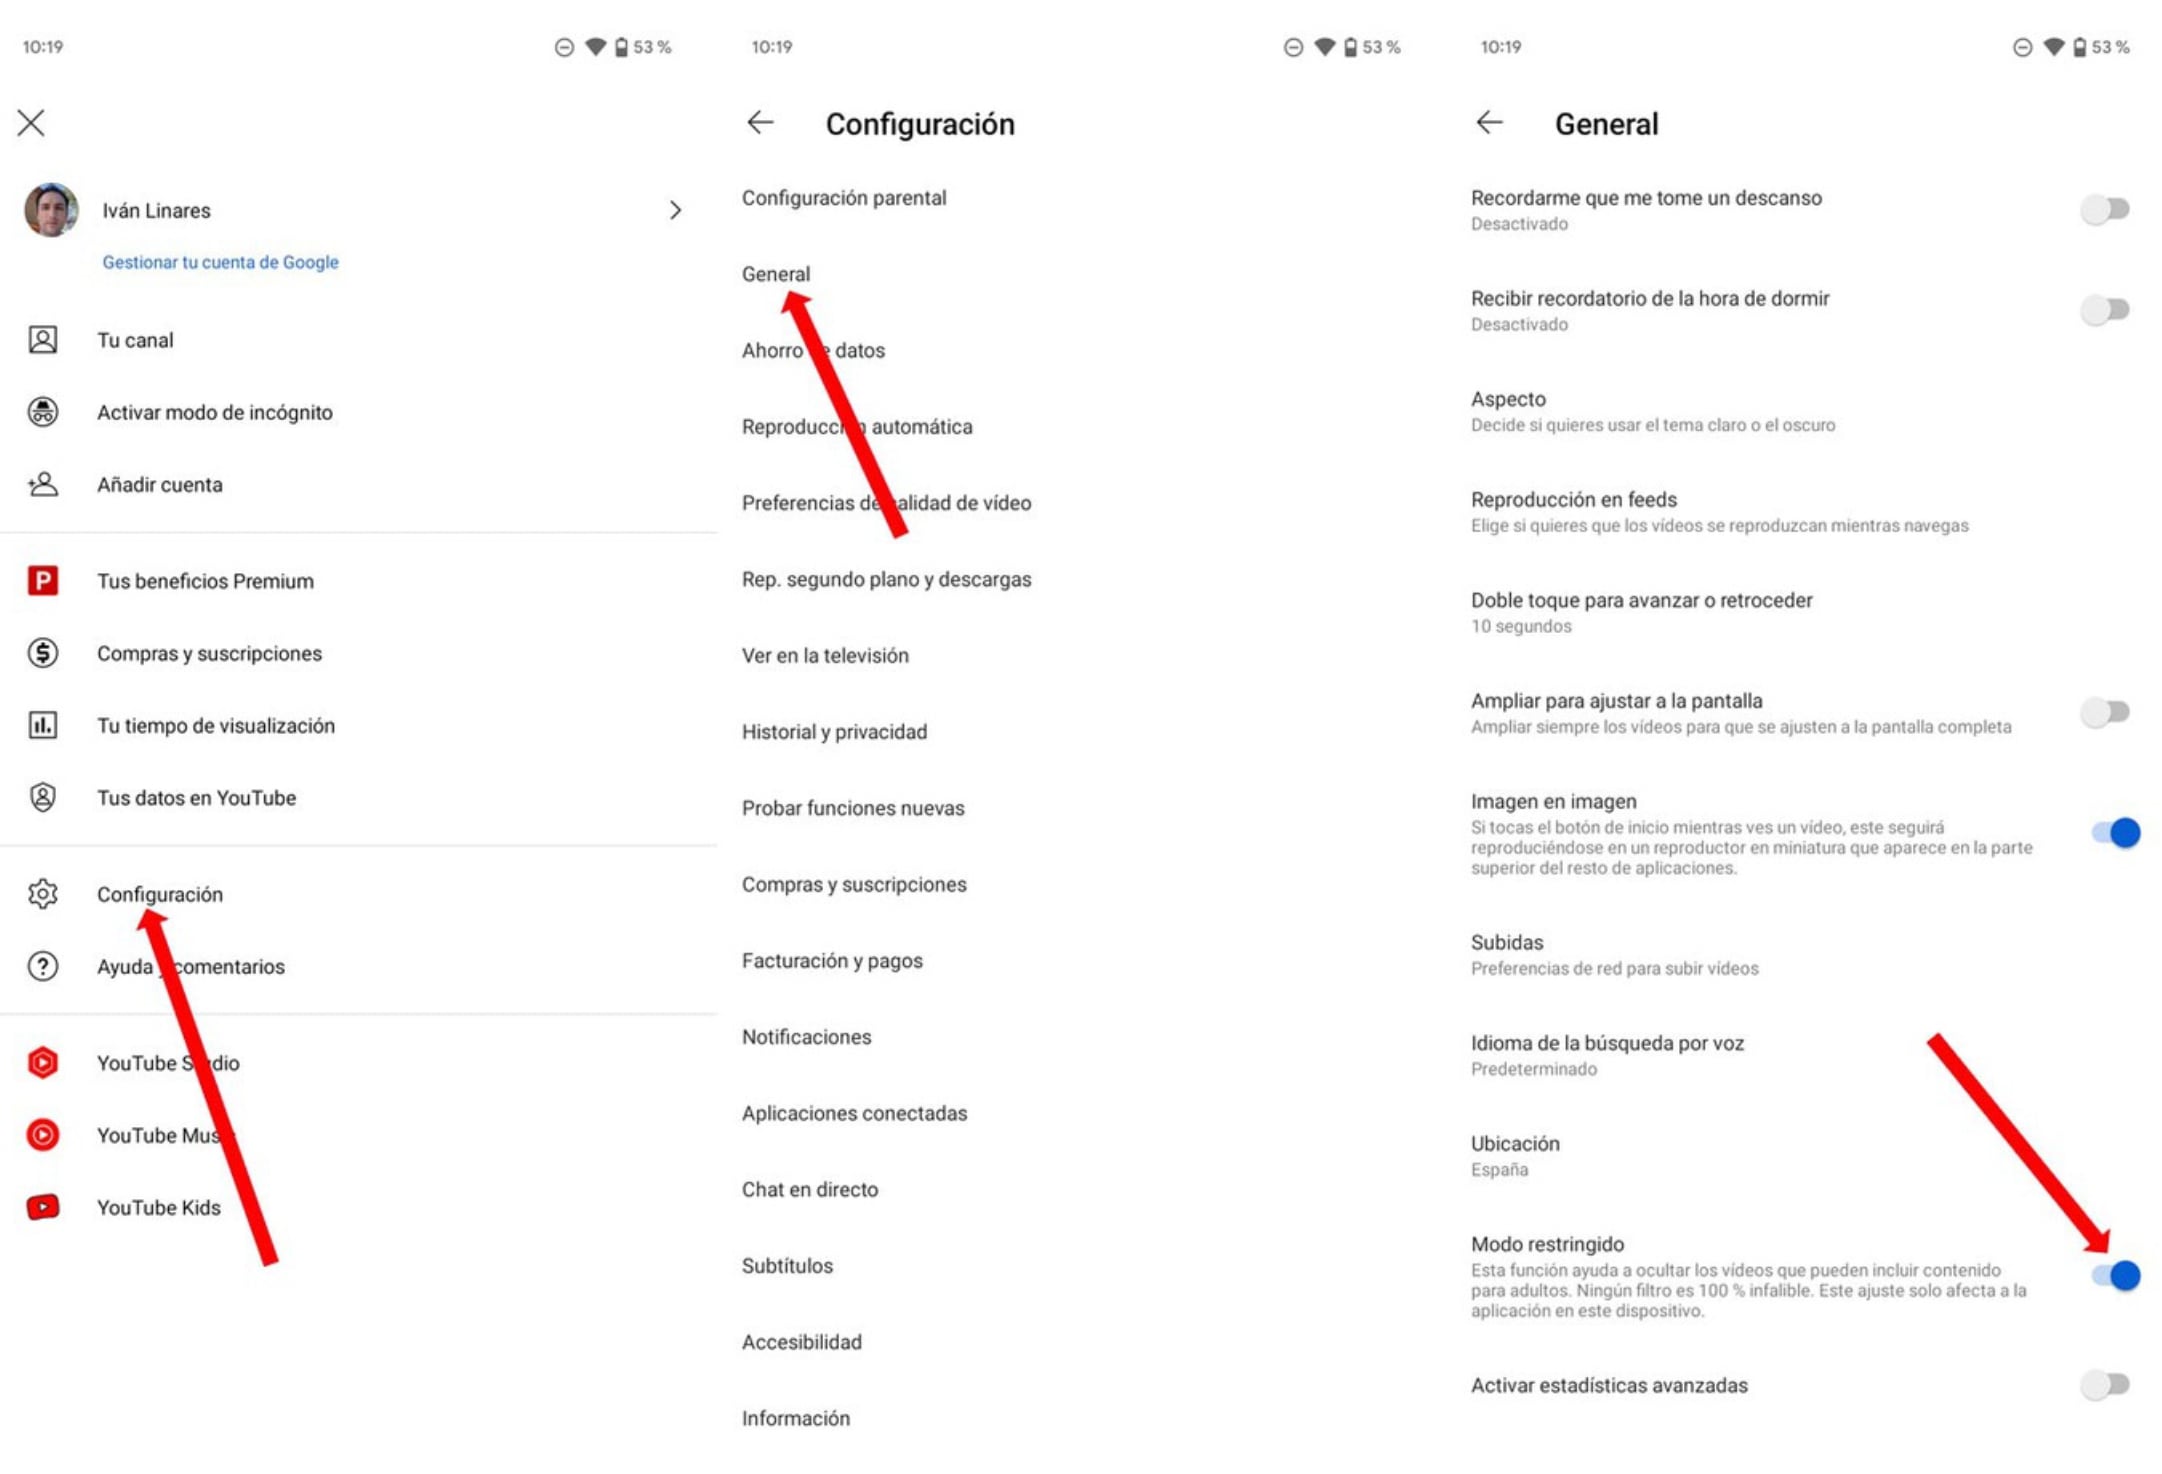Tap Configuración gear icon
Viewport: 2162px width, 1474px height.
[44, 892]
